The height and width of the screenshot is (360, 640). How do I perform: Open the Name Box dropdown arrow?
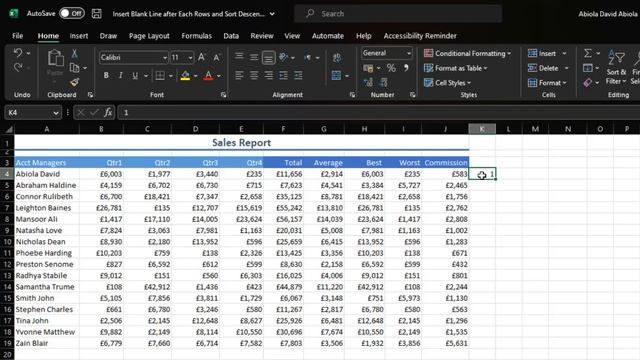[56, 113]
